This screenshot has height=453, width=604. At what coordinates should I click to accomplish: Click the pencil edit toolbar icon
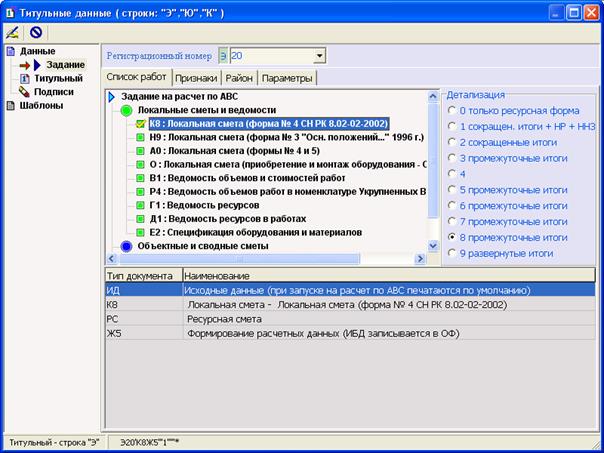(x=12, y=33)
